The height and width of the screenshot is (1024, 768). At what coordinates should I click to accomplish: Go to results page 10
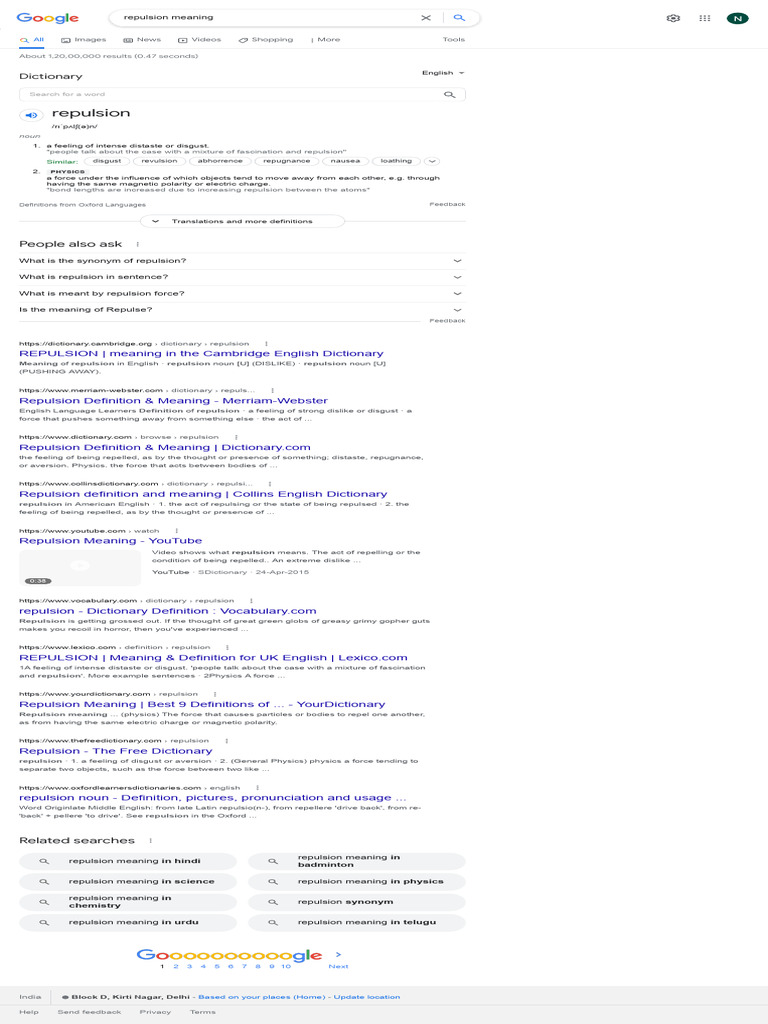(286, 967)
